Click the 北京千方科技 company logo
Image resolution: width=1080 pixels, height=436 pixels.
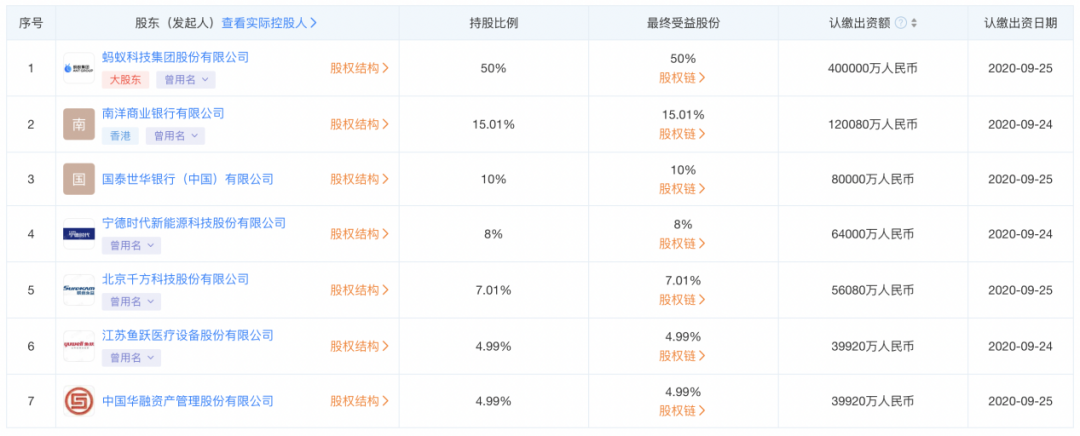pyautogui.click(x=79, y=290)
